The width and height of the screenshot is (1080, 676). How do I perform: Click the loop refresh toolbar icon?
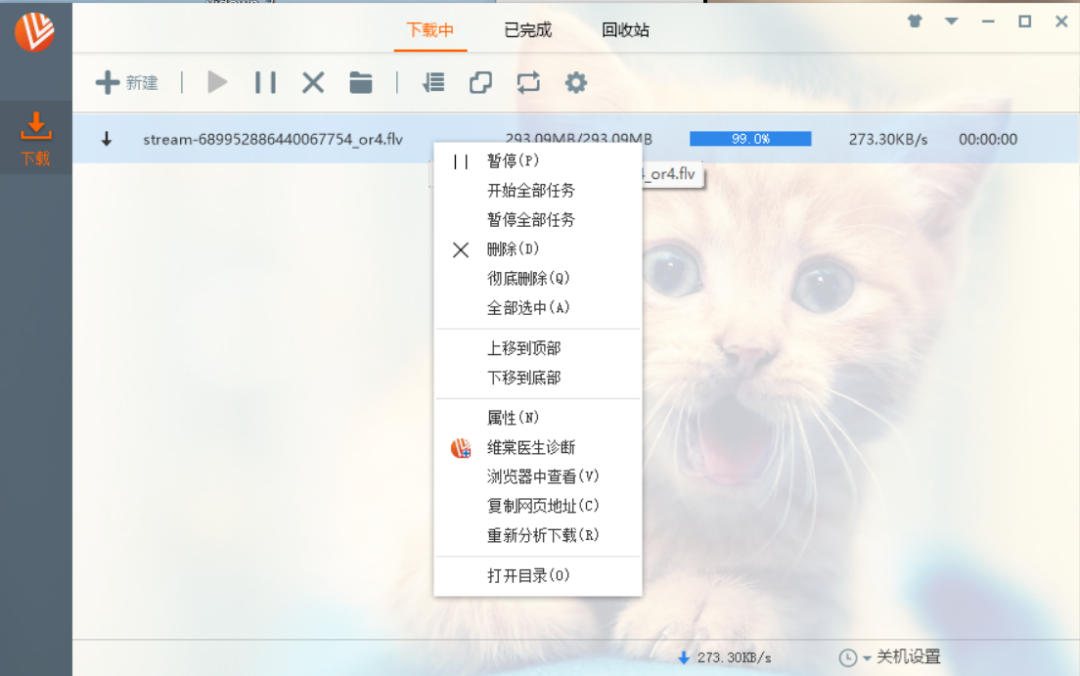point(528,83)
